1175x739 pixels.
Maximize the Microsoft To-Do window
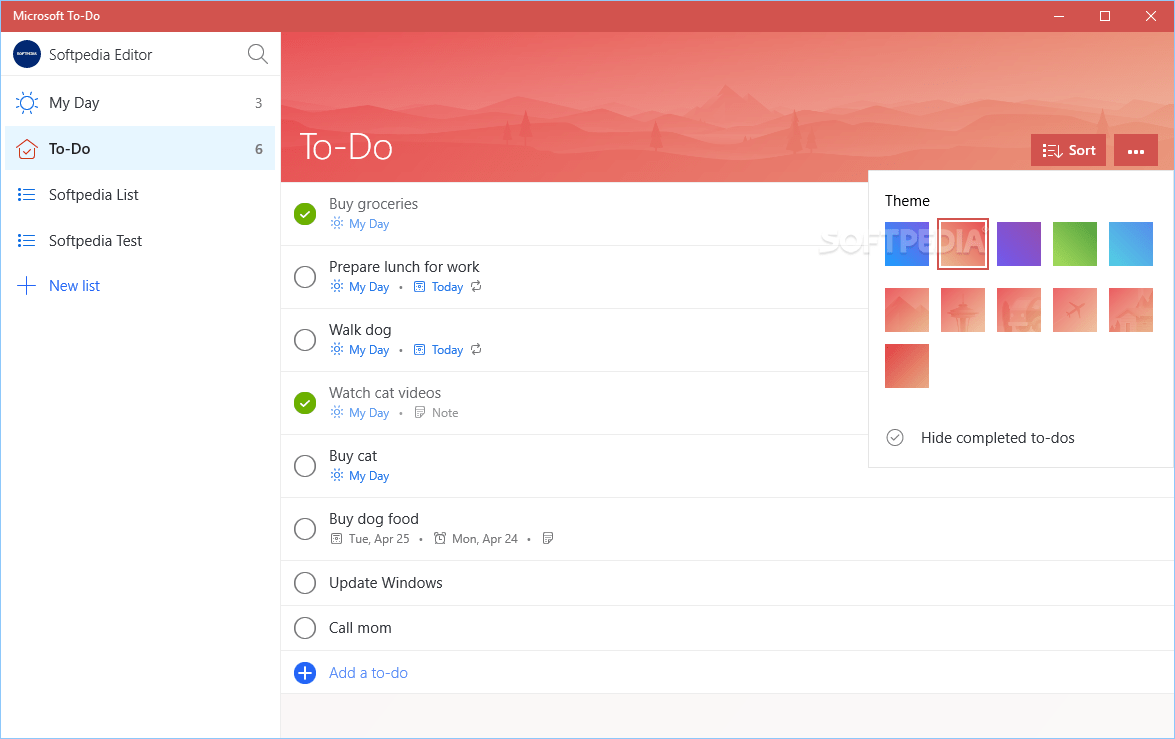[1105, 16]
